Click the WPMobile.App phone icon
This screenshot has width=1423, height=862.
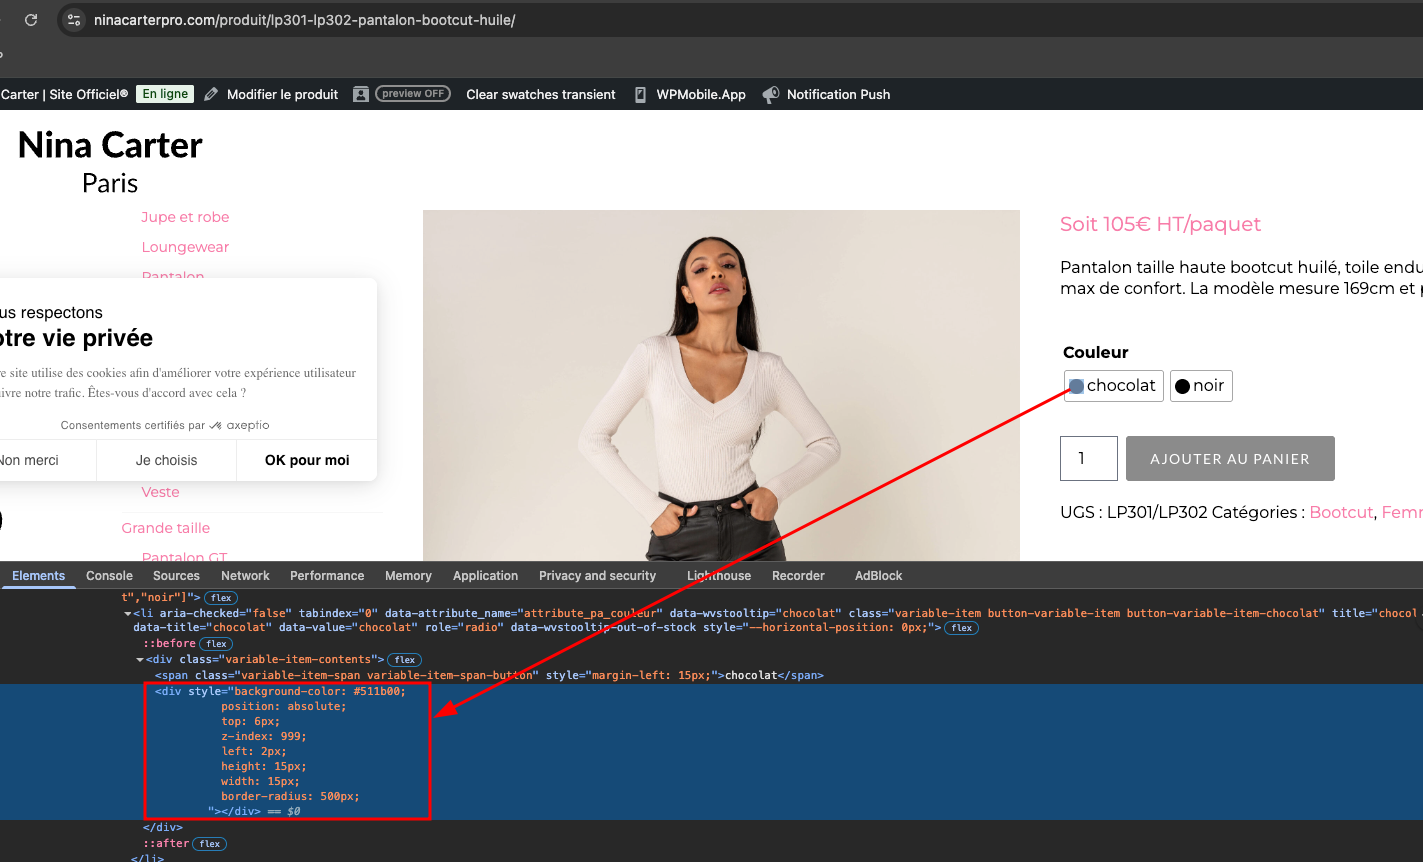coord(640,94)
